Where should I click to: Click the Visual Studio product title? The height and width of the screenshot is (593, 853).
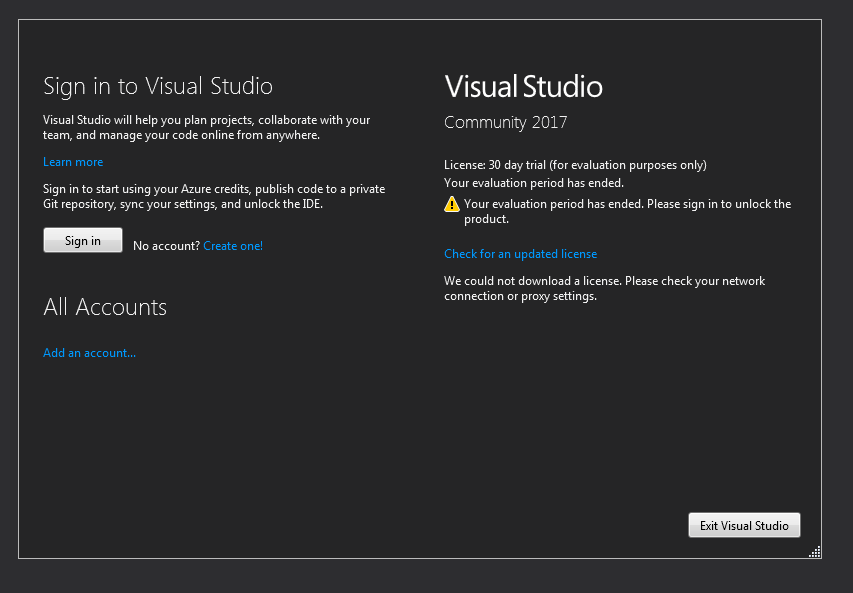click(523, 87)
